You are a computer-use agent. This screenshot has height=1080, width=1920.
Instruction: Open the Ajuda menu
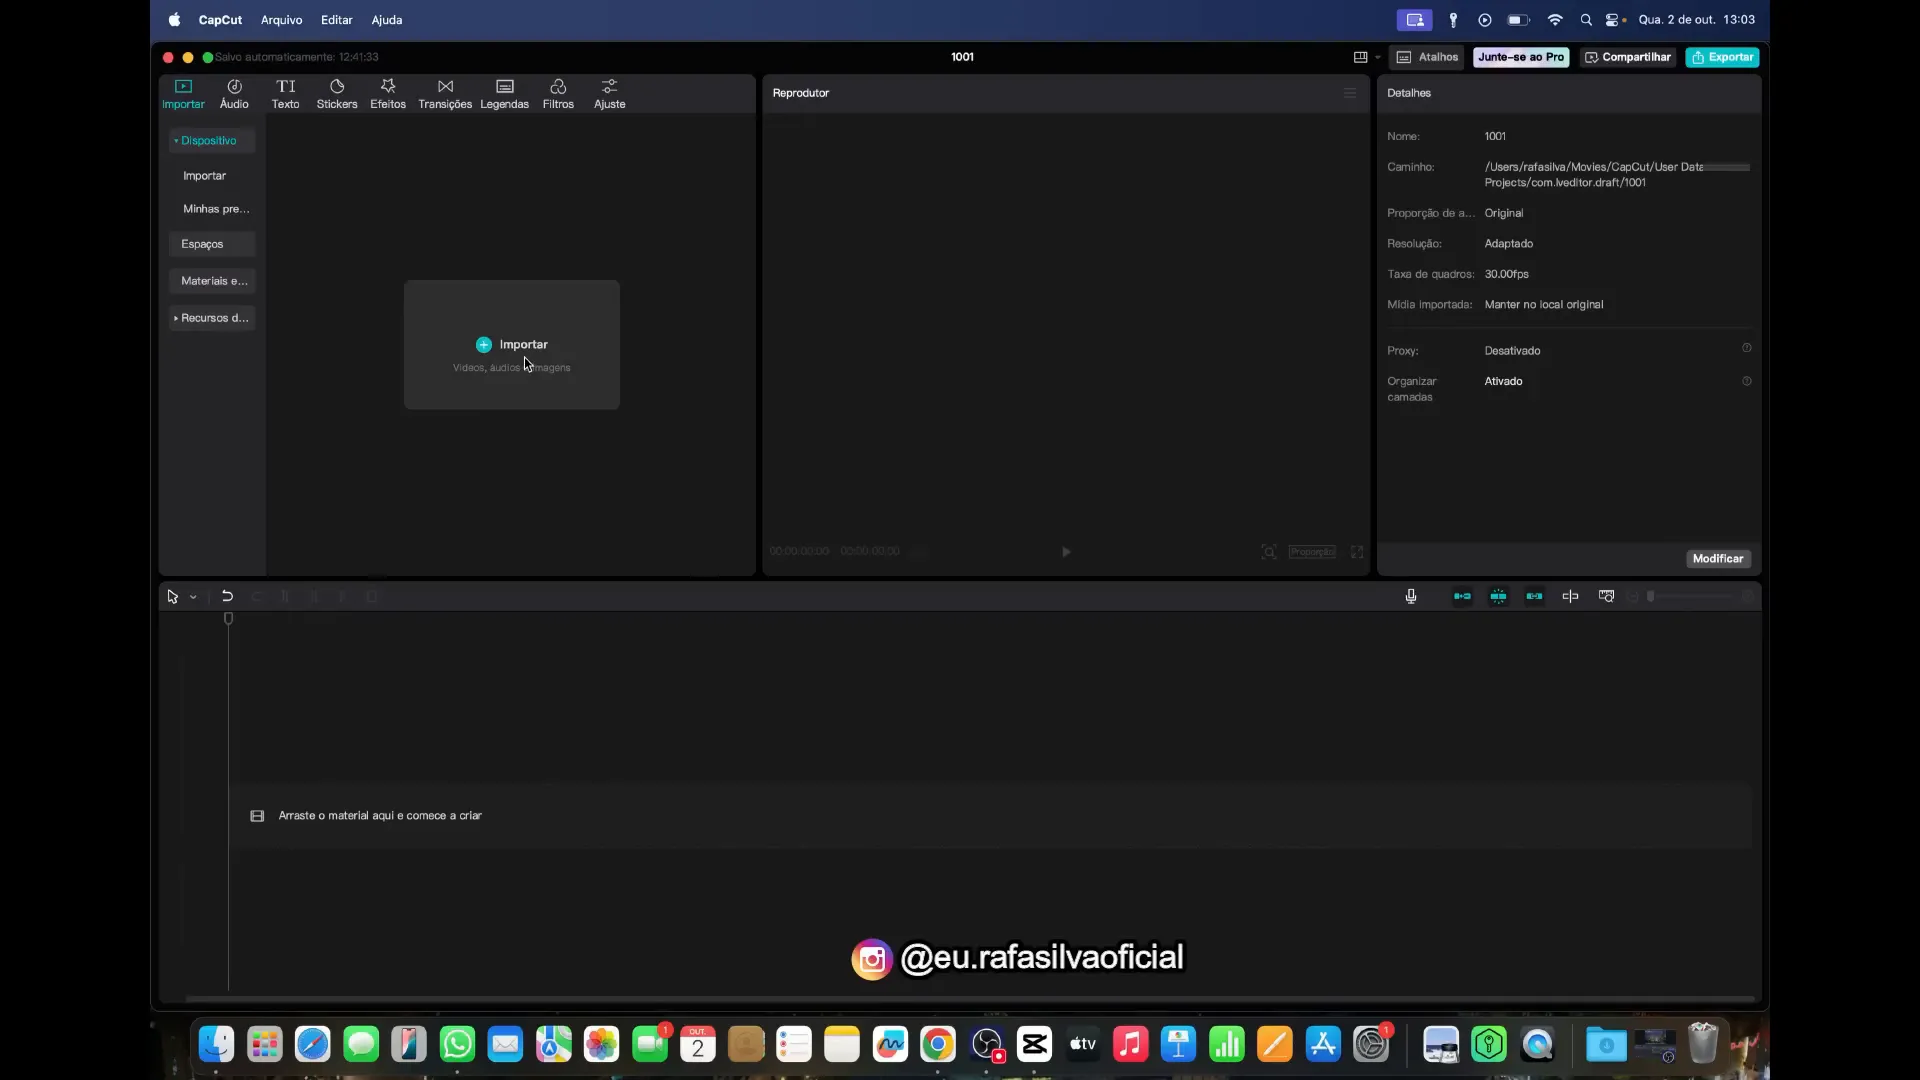387,20
